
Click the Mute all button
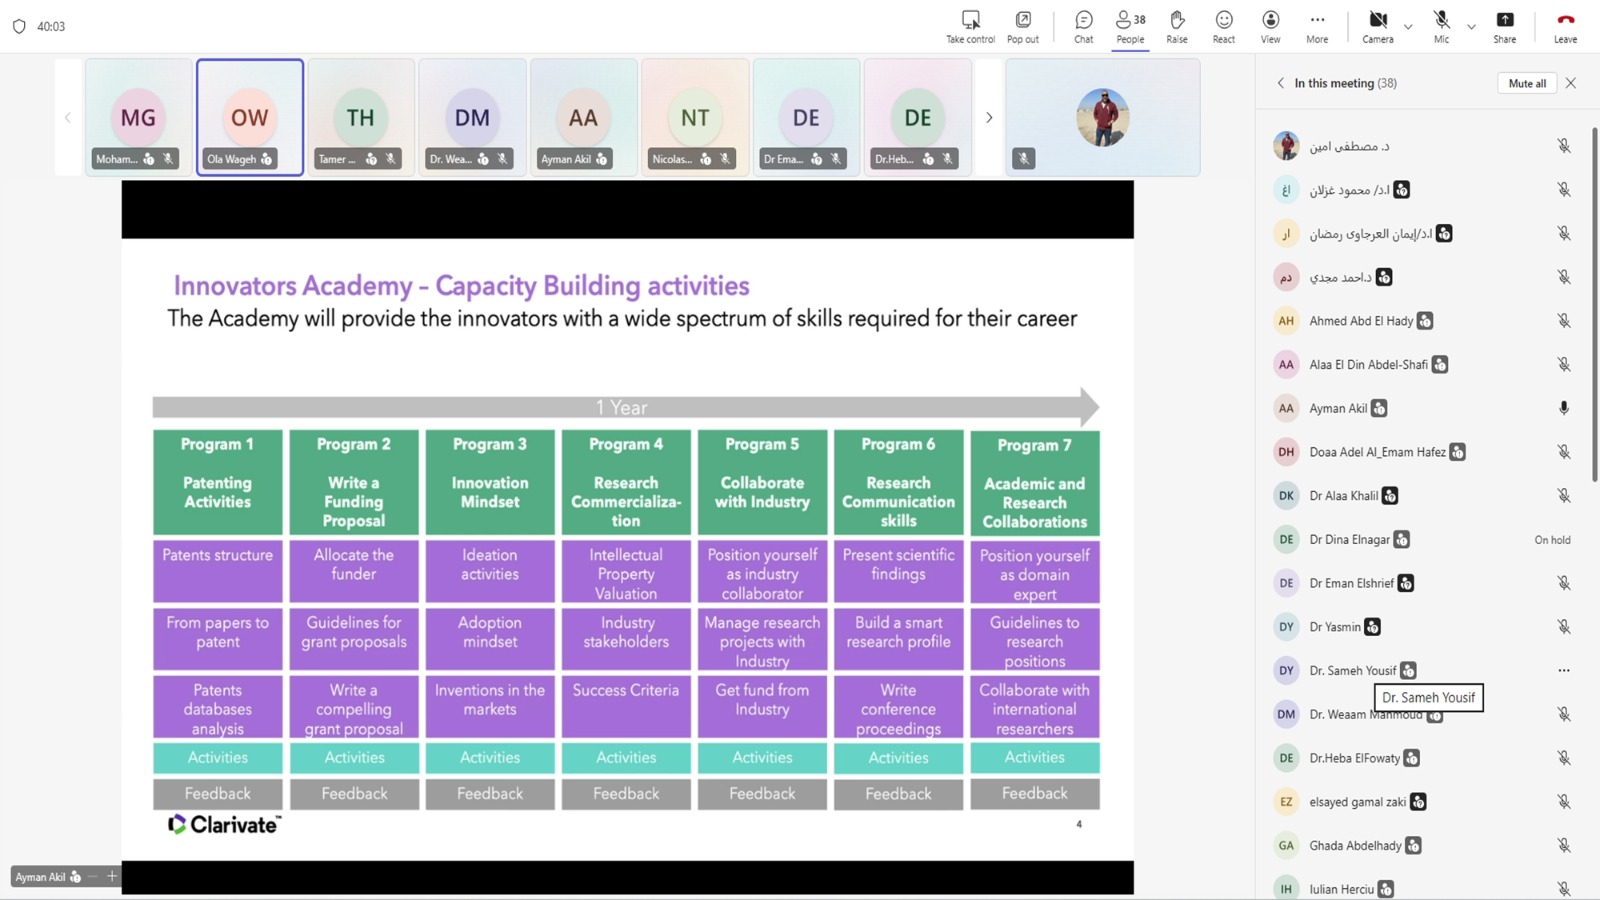pyautogui.click(x=1526, y=84)
